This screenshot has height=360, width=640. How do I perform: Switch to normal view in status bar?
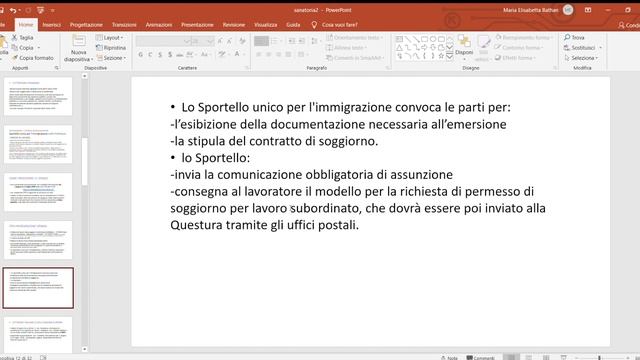[x=511, y=357]
